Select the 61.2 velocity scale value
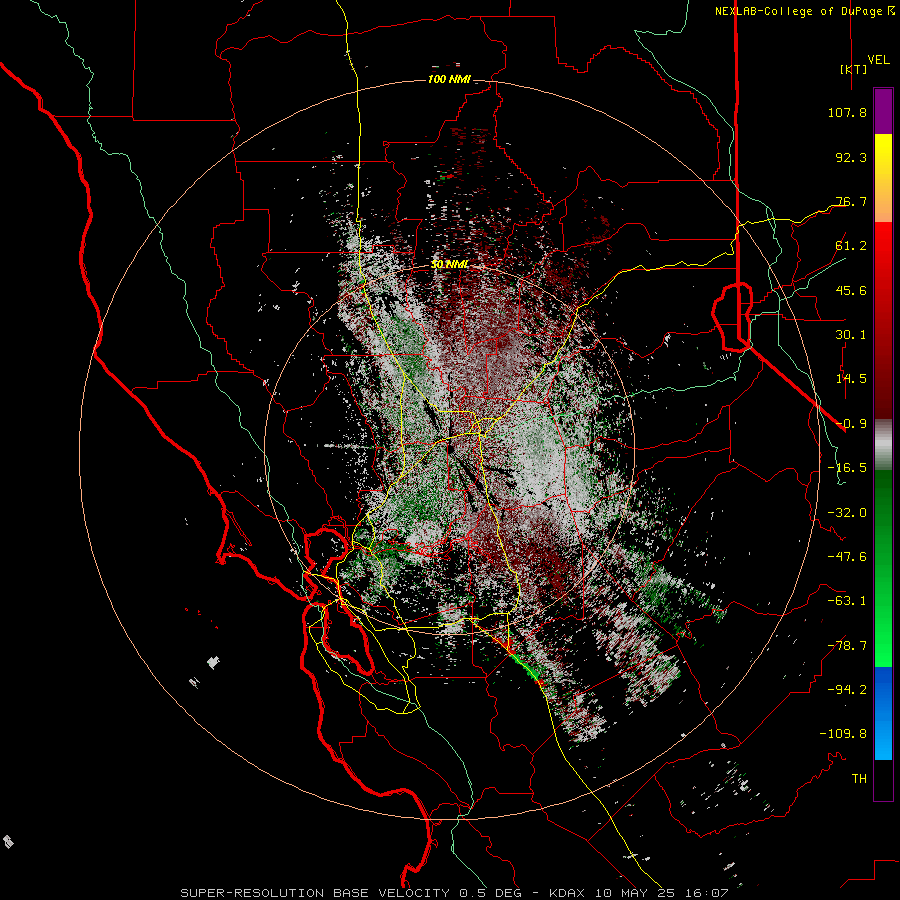 (x=851, y=246)
